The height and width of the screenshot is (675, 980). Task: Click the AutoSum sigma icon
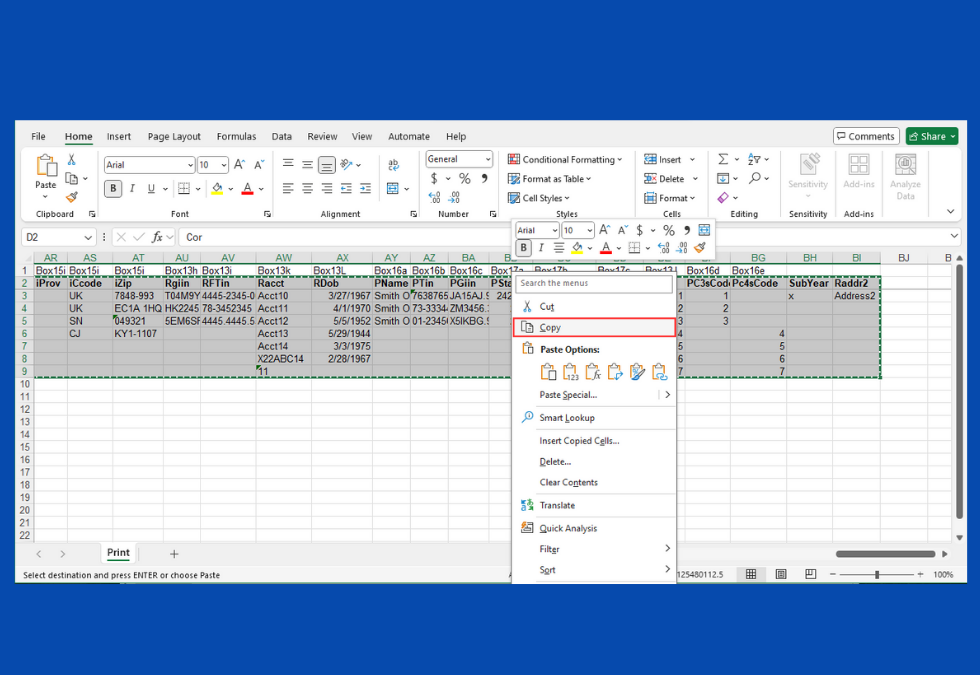723,160
